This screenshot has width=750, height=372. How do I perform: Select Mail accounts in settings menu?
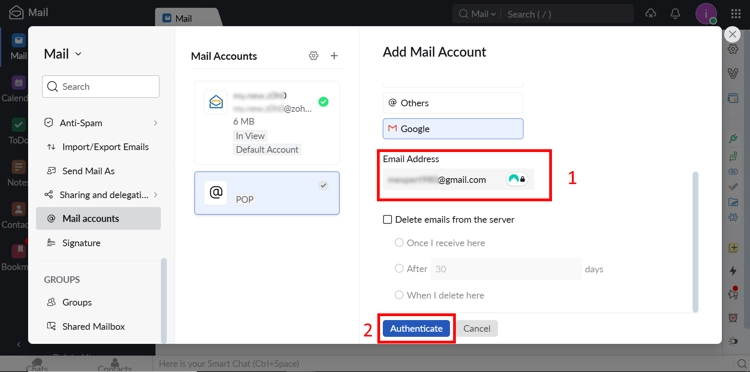click(99, 219)
